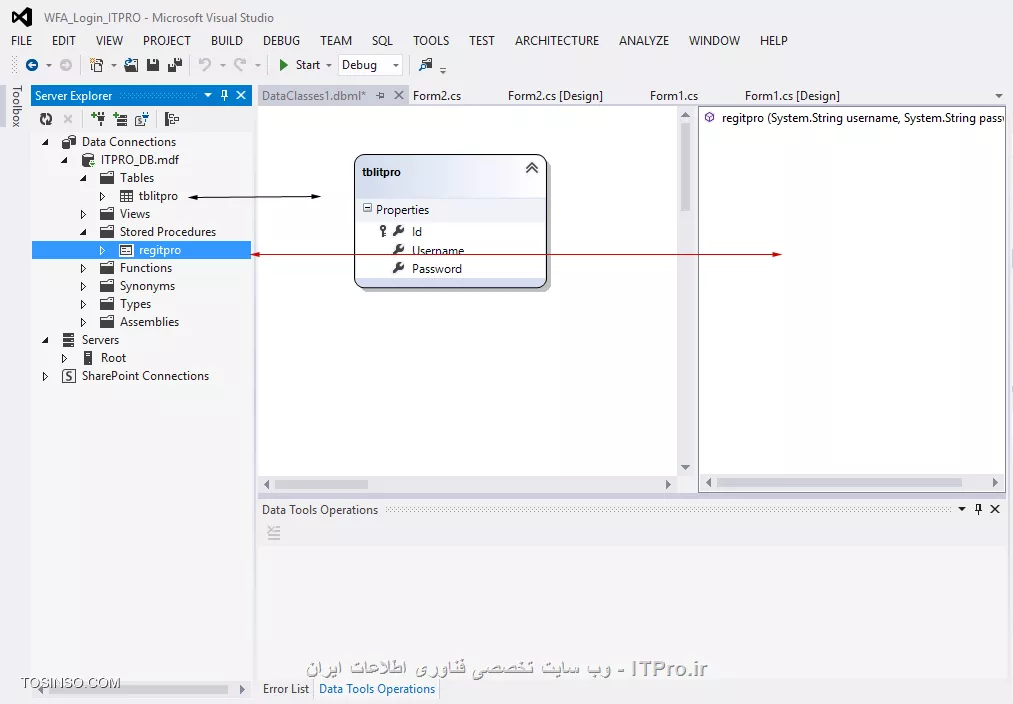
Task: Expand the Functions folder
Action: pyautogui.click(x=83, y=268)
